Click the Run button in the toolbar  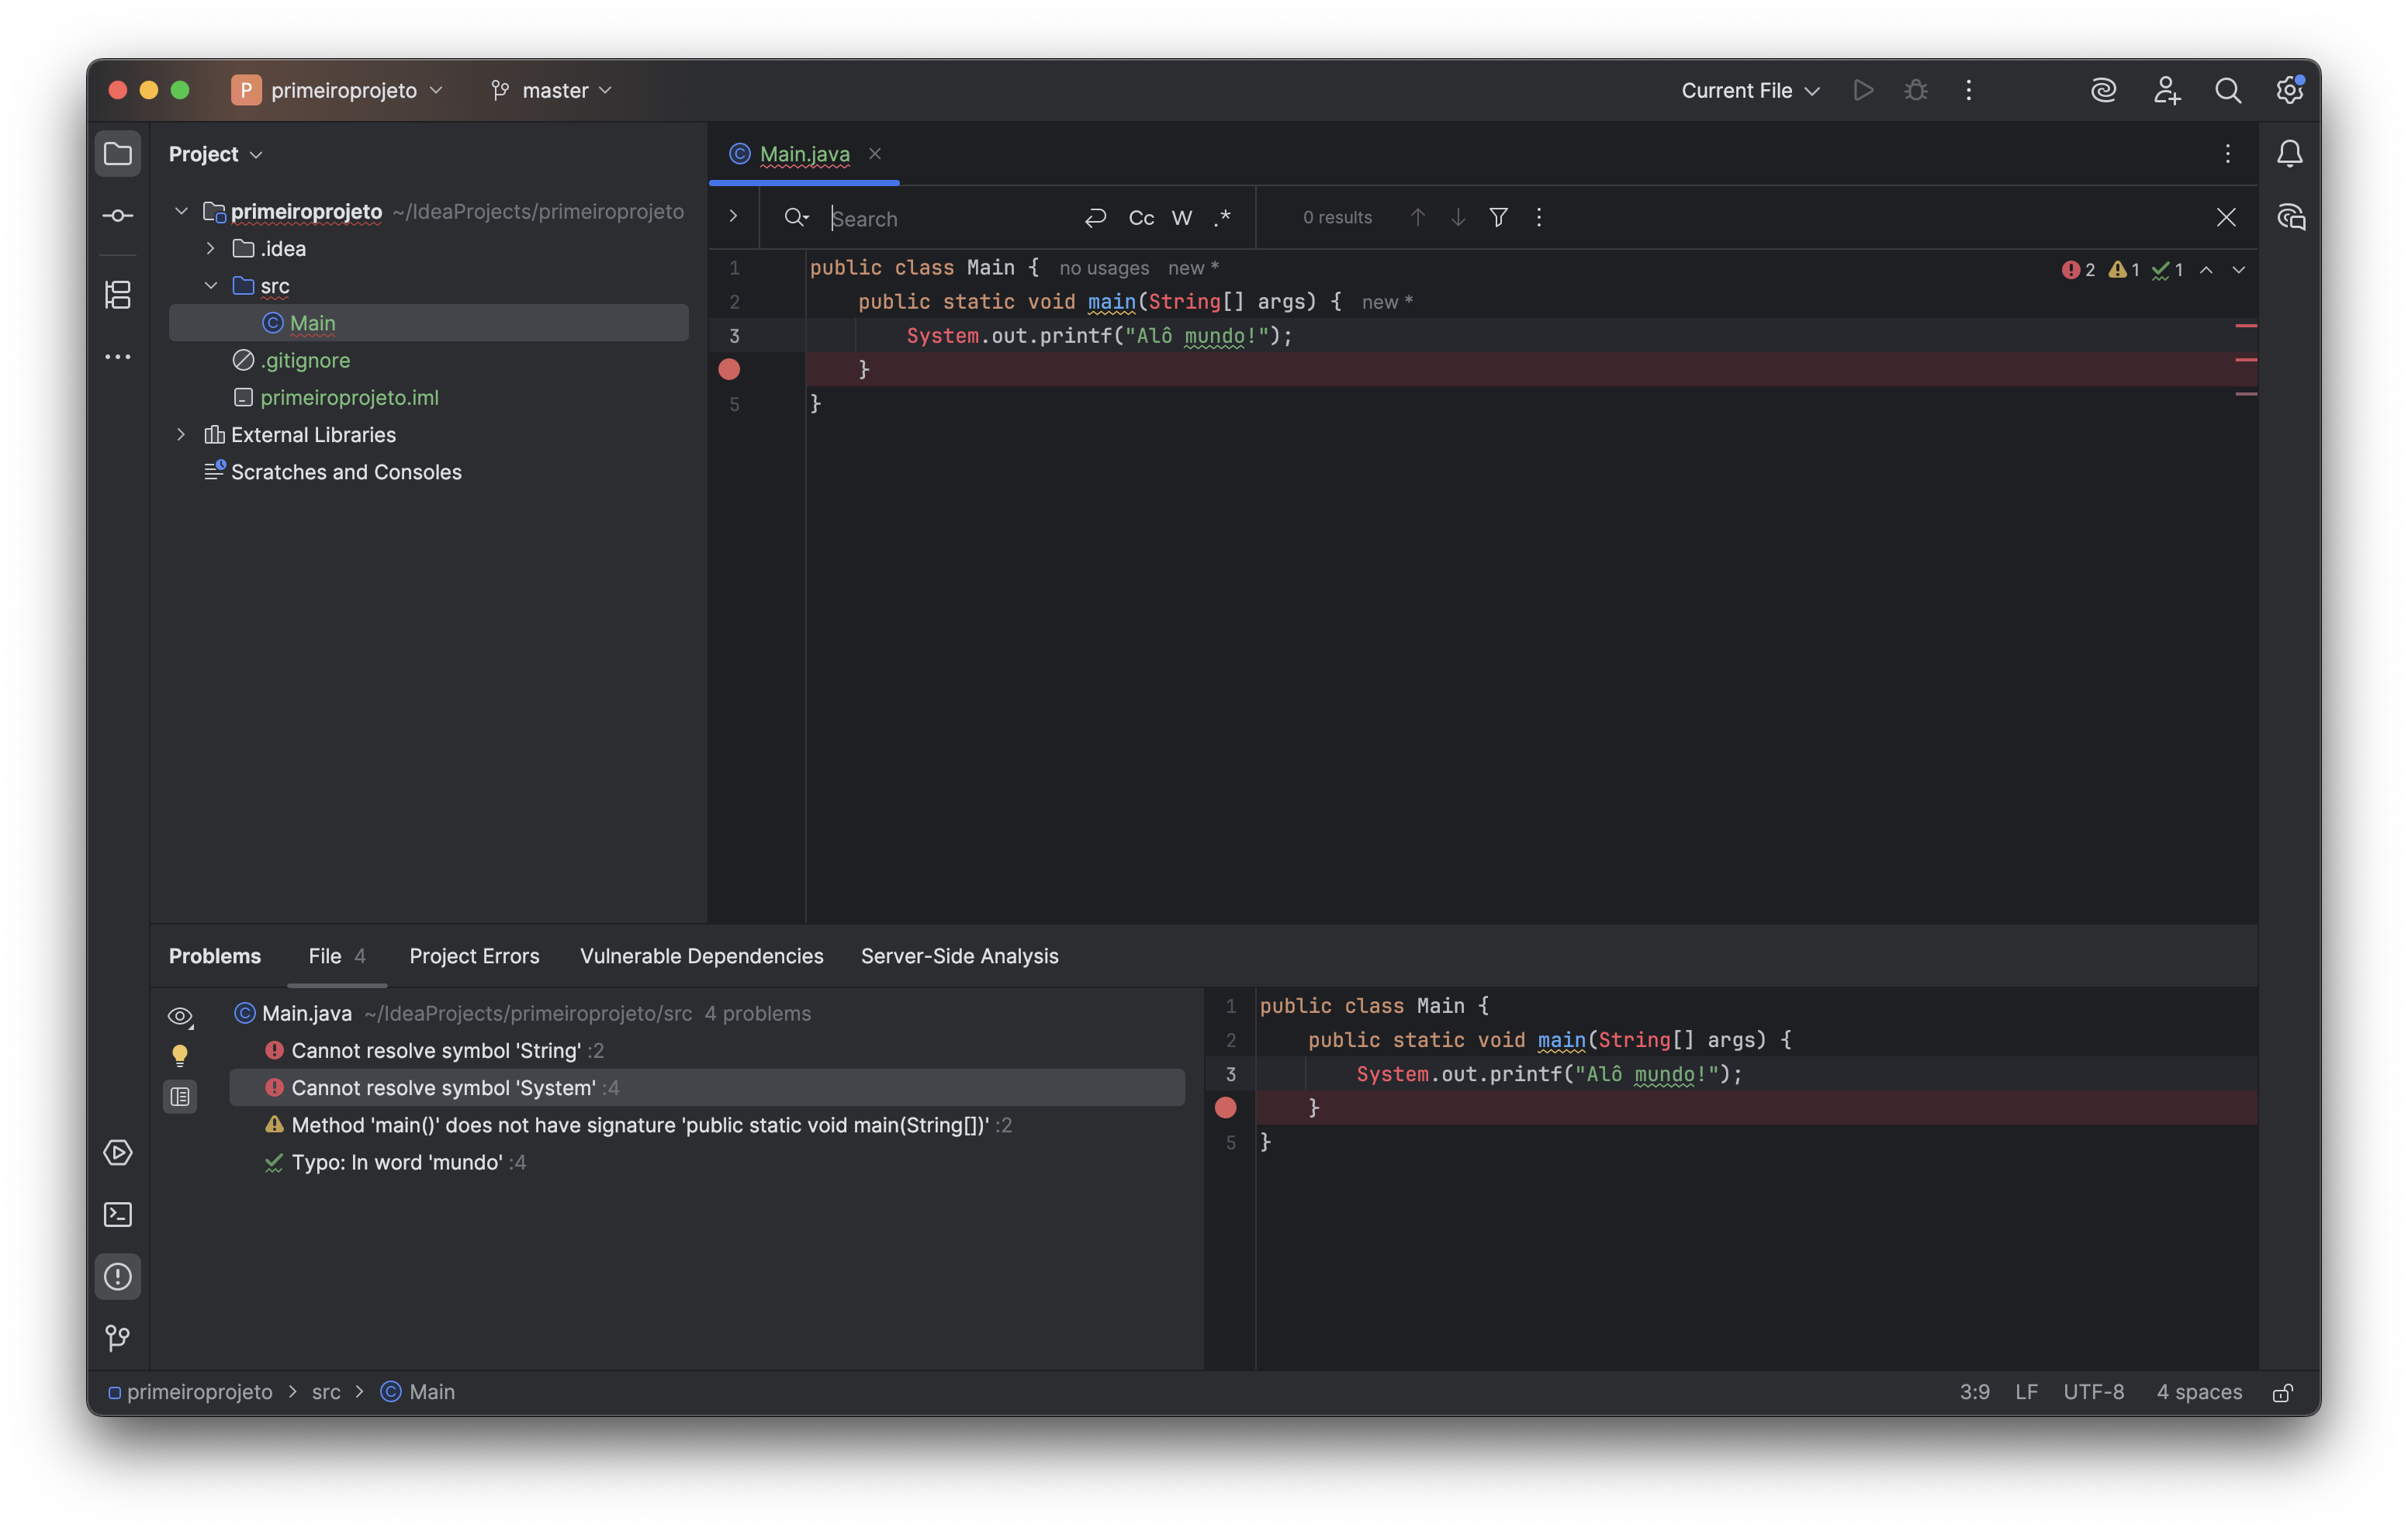point(1863,90)
